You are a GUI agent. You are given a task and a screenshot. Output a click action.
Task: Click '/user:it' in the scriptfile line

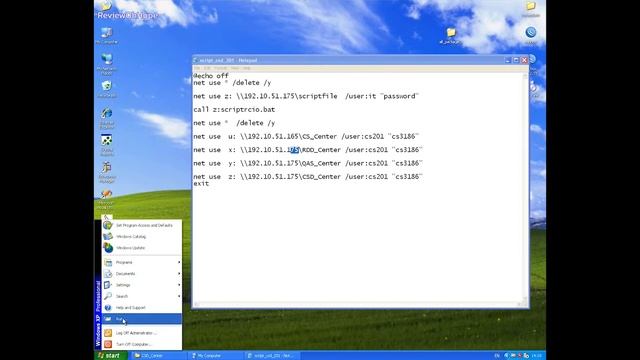(x=360, y=96)
